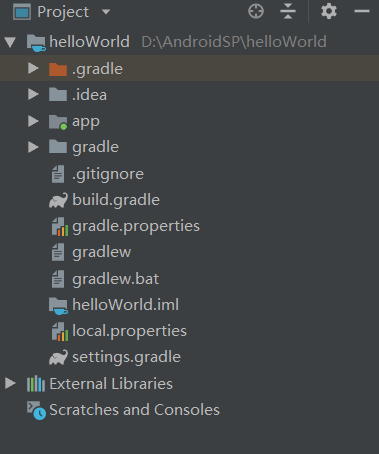Click the build.gradle elephant icon
Screen dimensions: 379x454
58,201
